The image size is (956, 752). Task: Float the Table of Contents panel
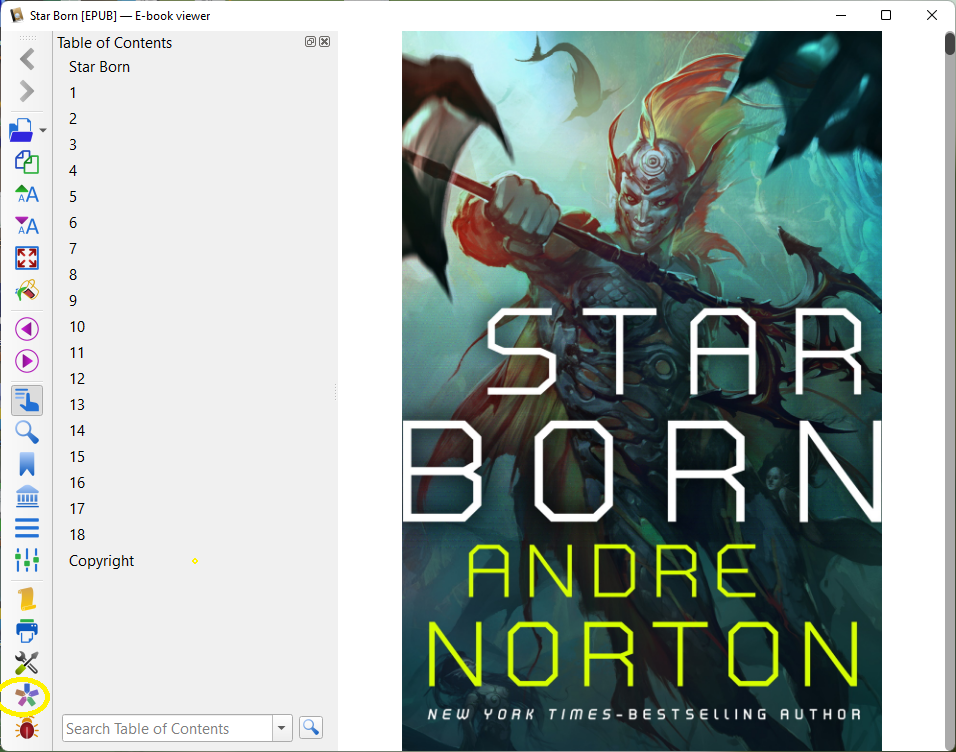[x=310, y=41]
